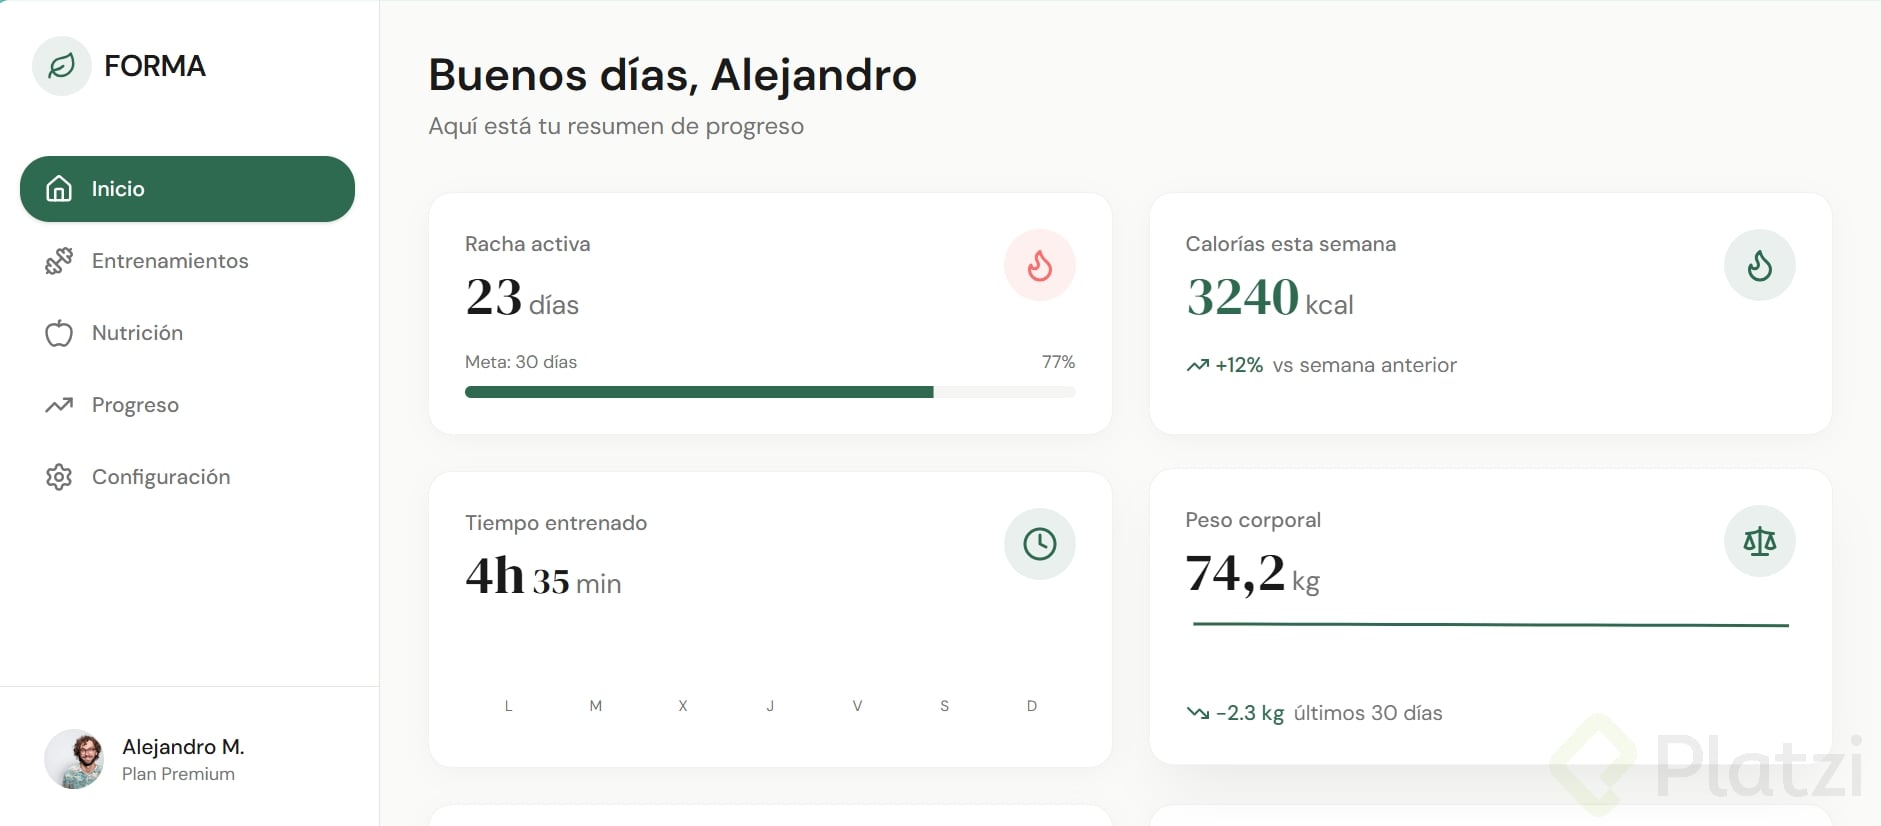1881x826 pixels.
Task: Click the clock icon in Tiempo entrenado
Action: point(1039,544)
